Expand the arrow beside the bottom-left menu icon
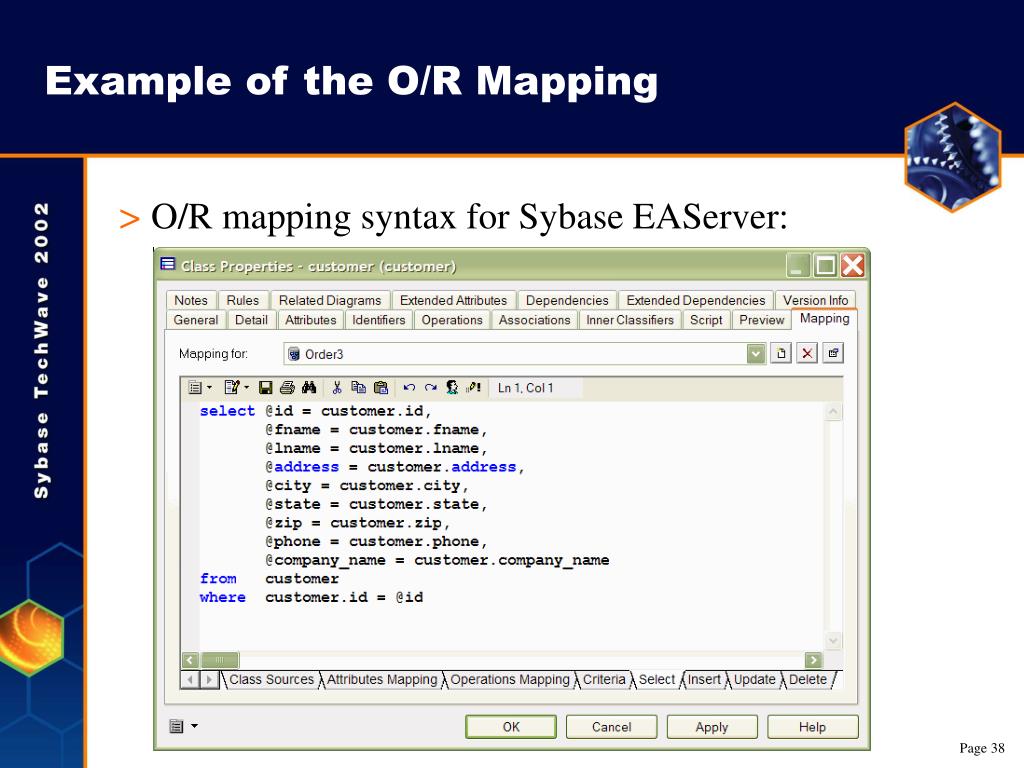The height and width of the screenshot is (768, 1024). click(194, 726)
